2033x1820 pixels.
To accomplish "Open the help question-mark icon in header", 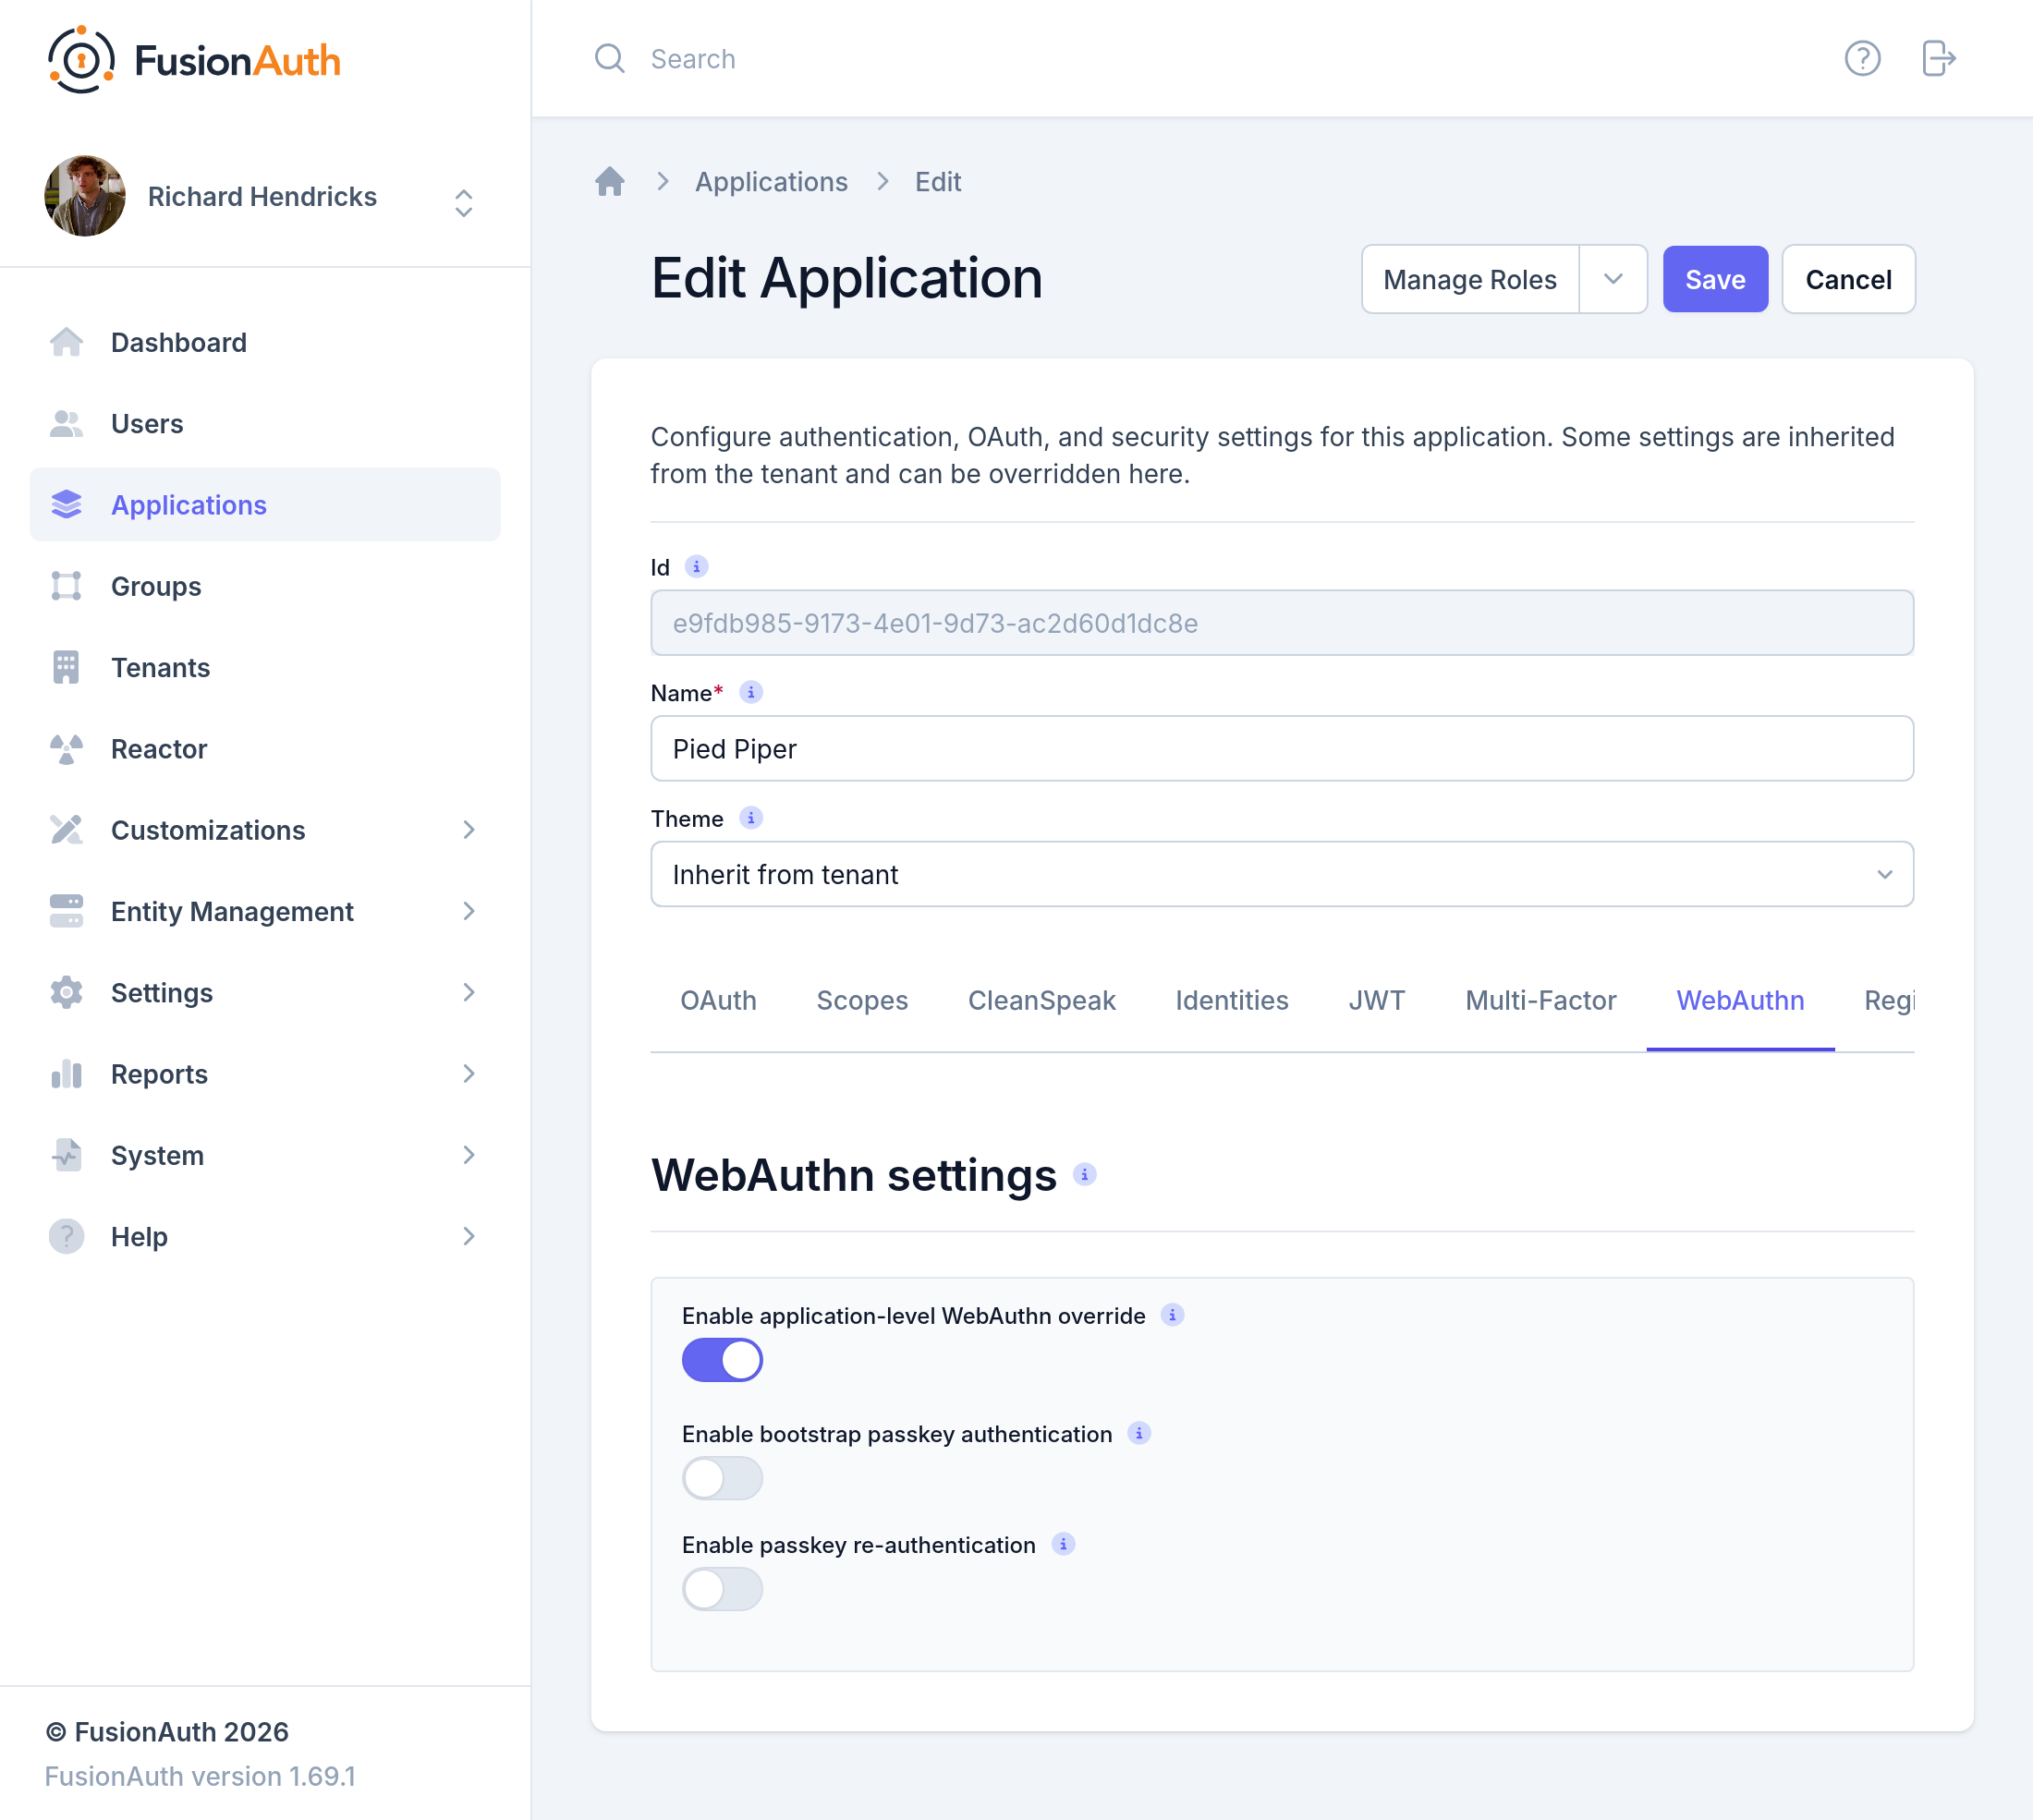I will tap(1862, 58).
